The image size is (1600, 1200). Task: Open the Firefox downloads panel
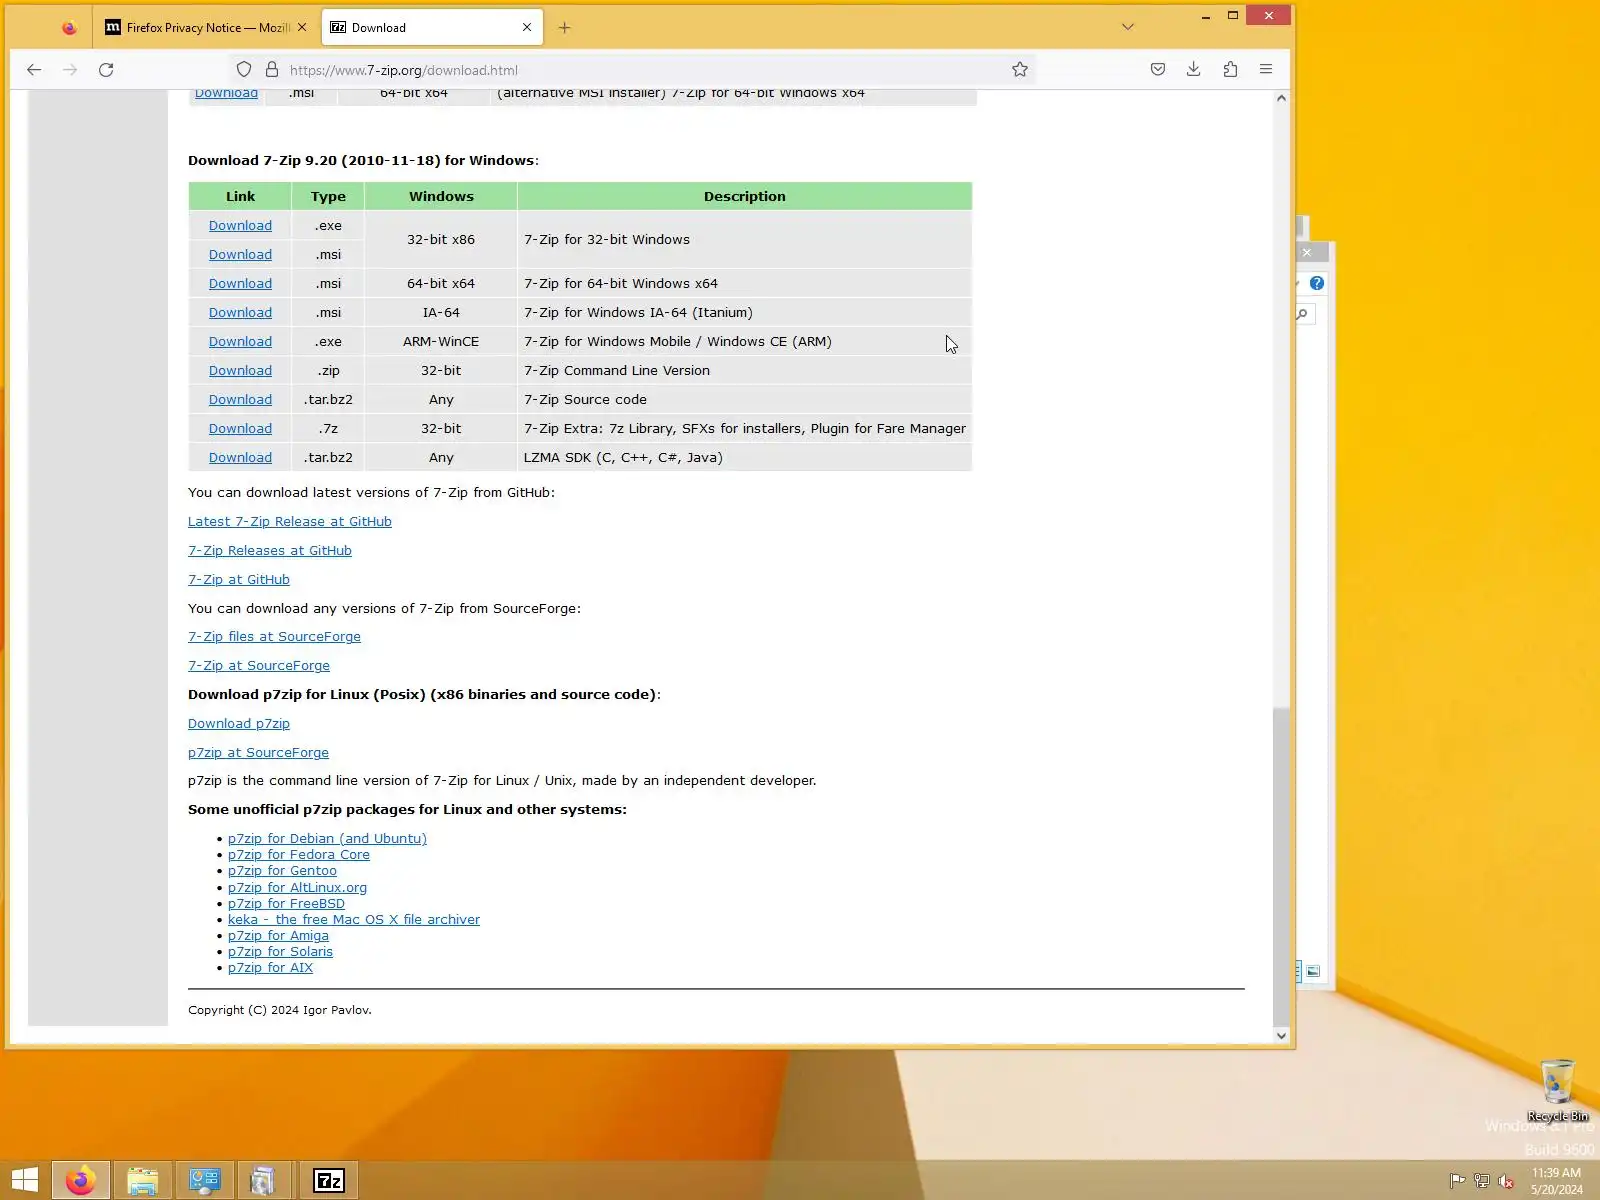coord(1194,70)
